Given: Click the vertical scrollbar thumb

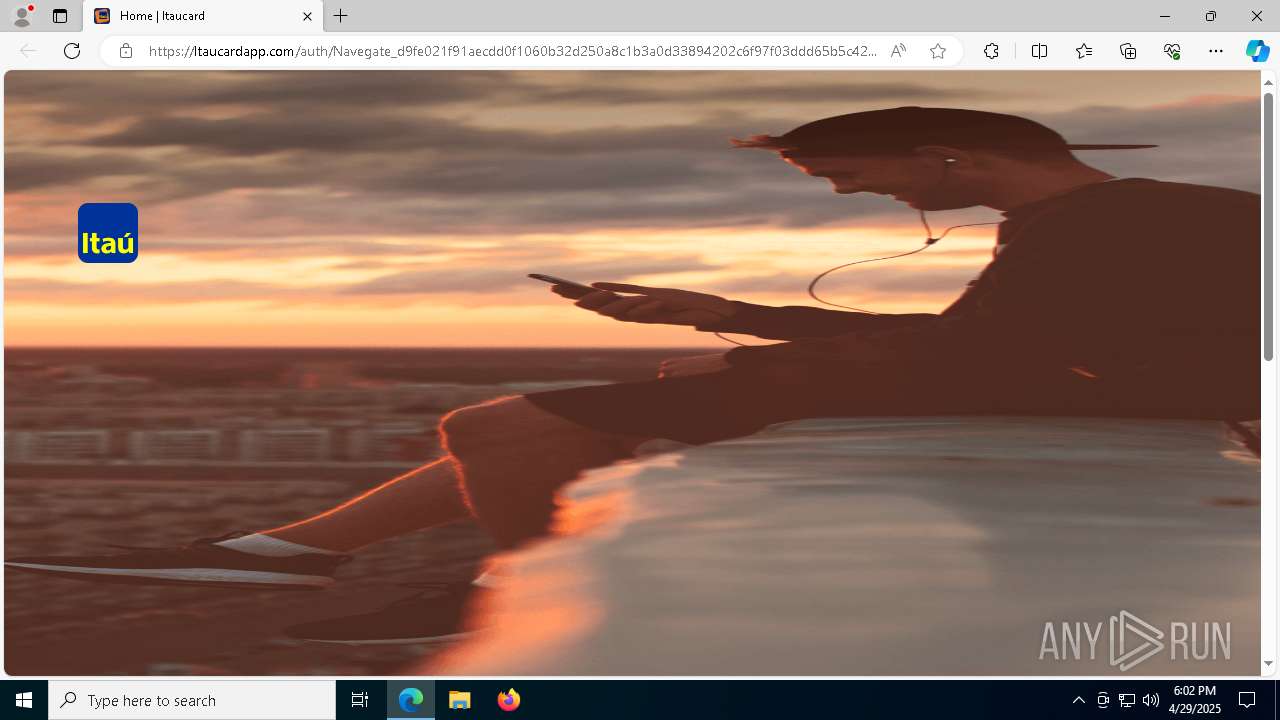Looking at the screenshot, I should pos(1268,226).
